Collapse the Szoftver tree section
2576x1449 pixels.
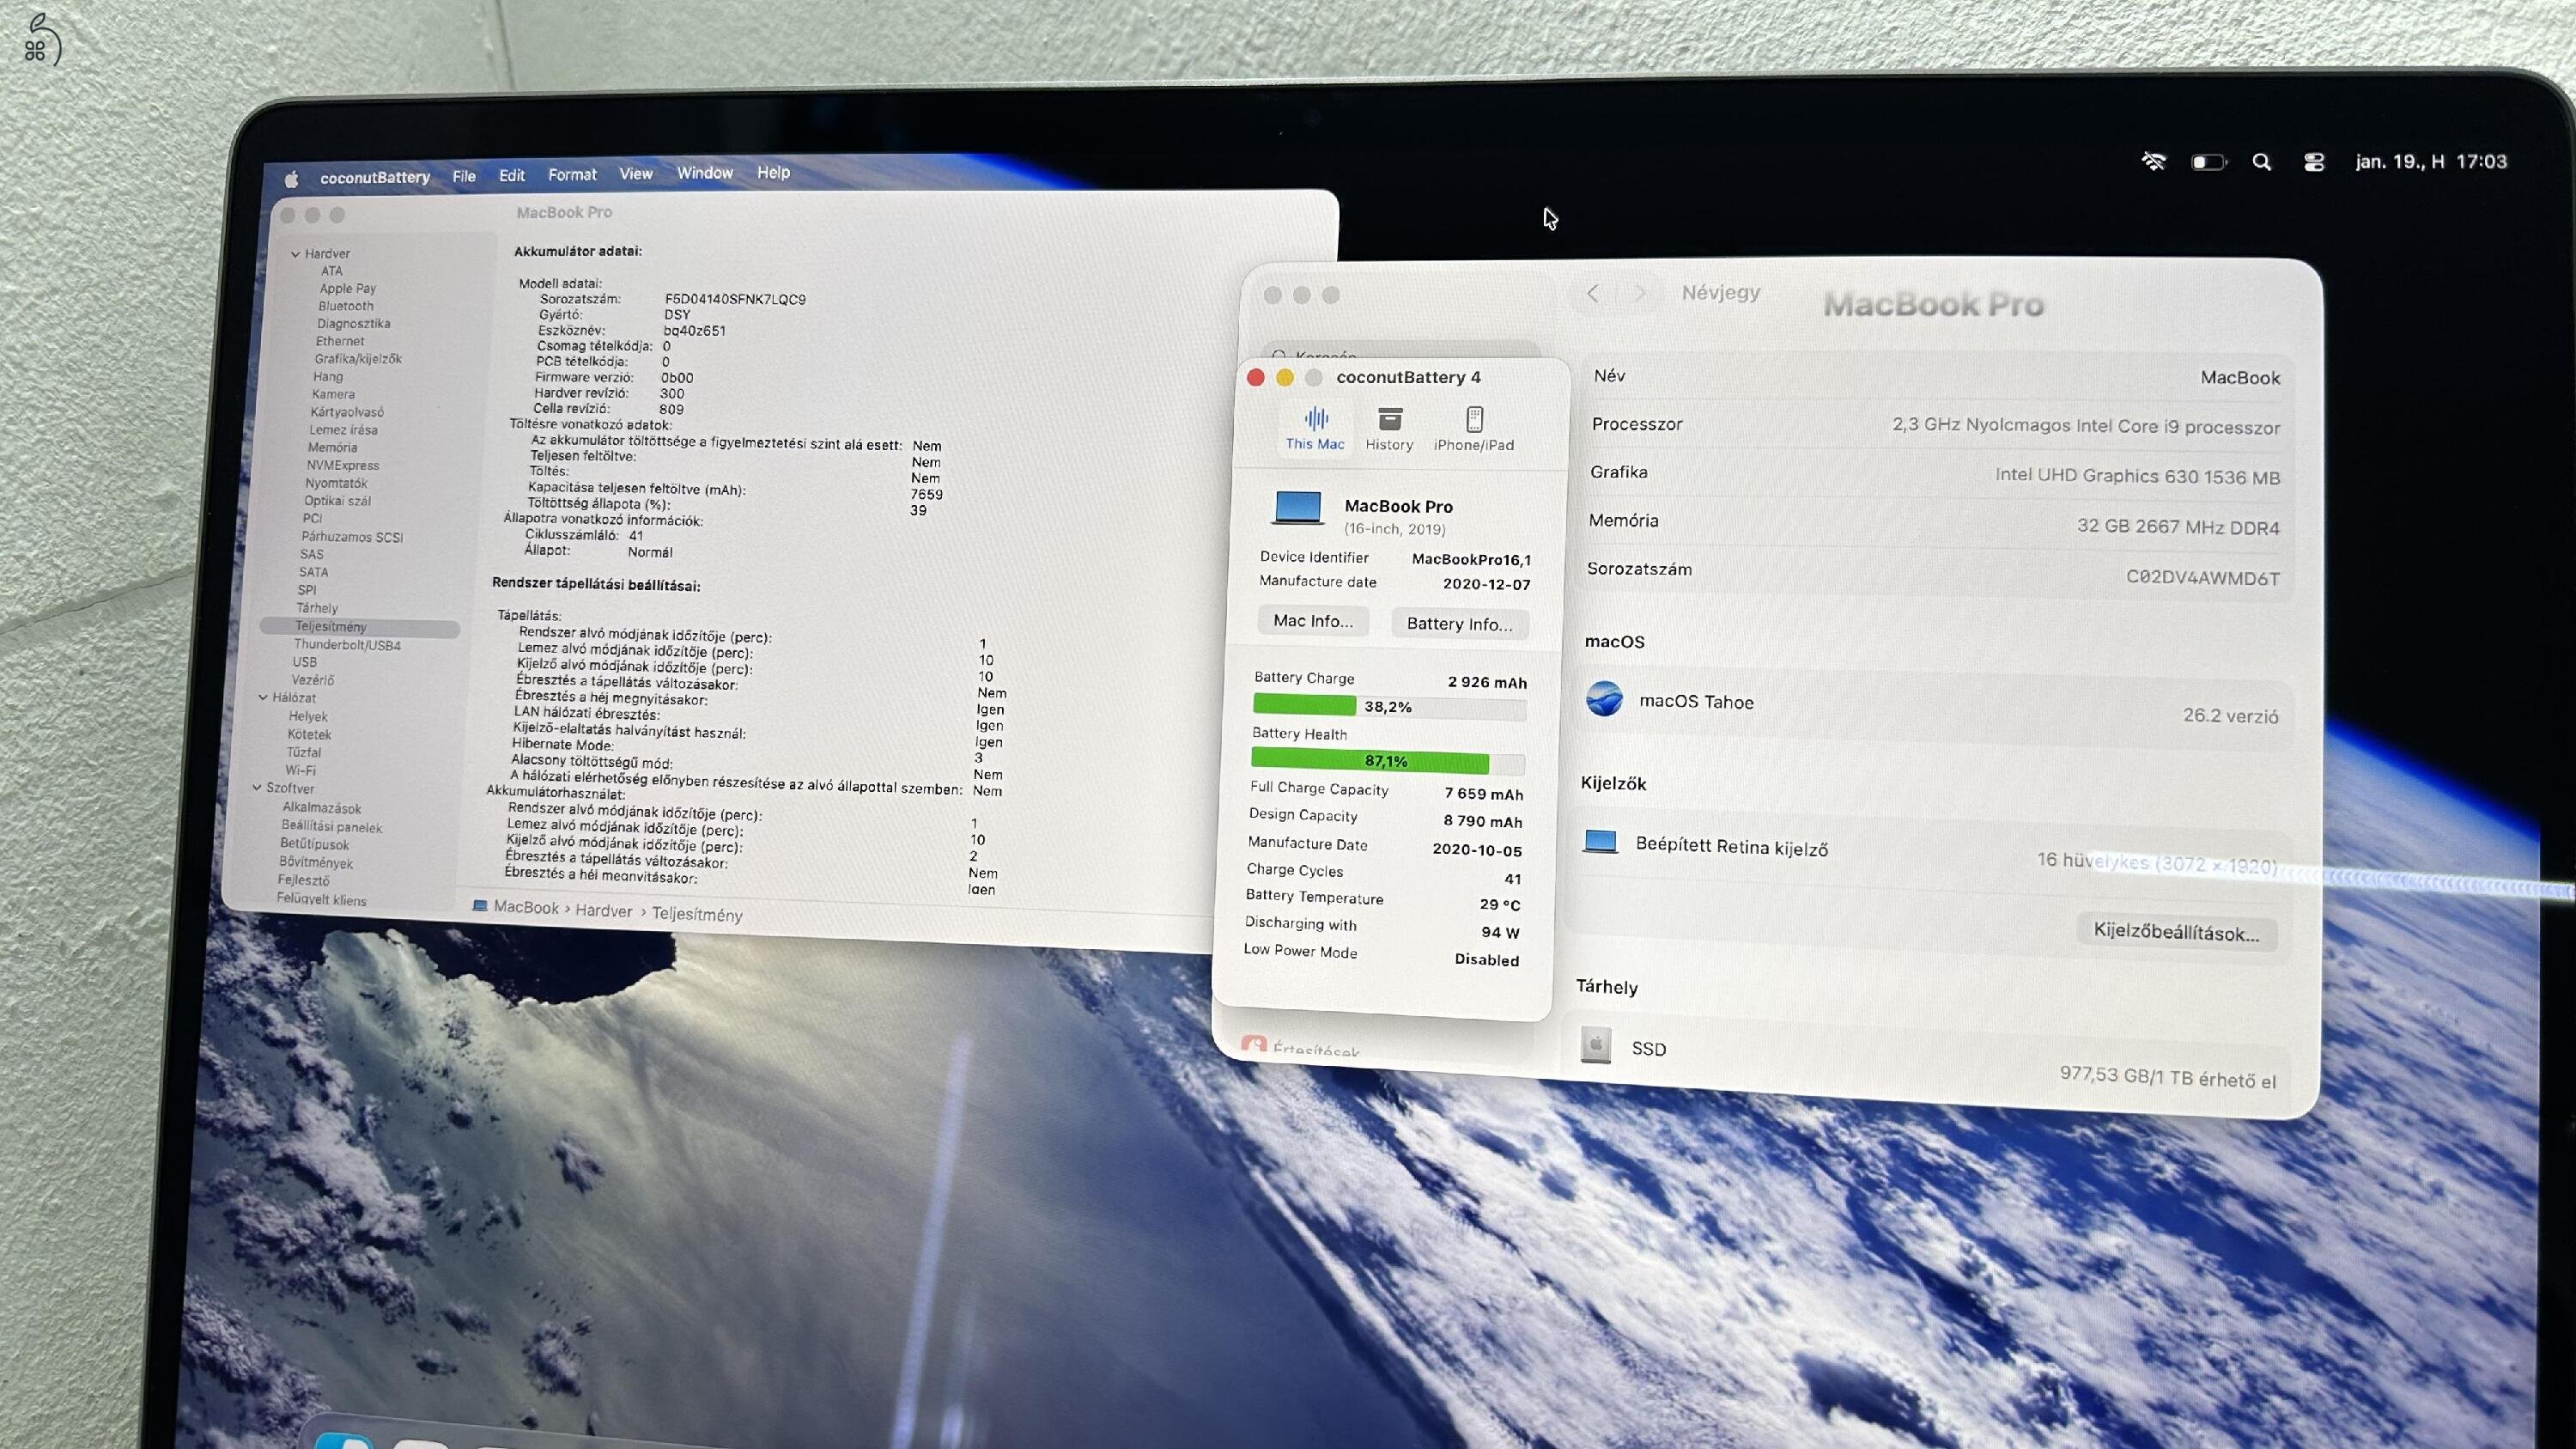(259, 788)
